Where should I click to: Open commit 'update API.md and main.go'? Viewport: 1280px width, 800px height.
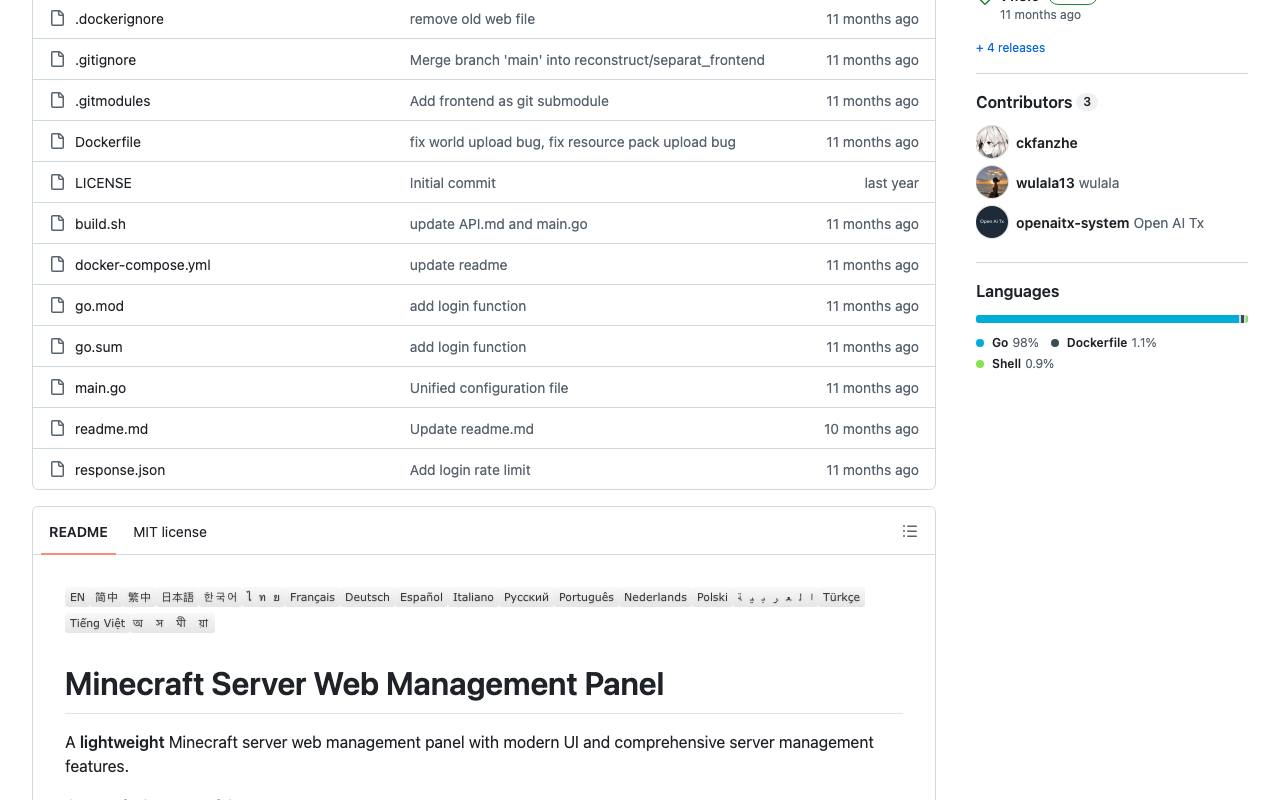coord(499,224)
